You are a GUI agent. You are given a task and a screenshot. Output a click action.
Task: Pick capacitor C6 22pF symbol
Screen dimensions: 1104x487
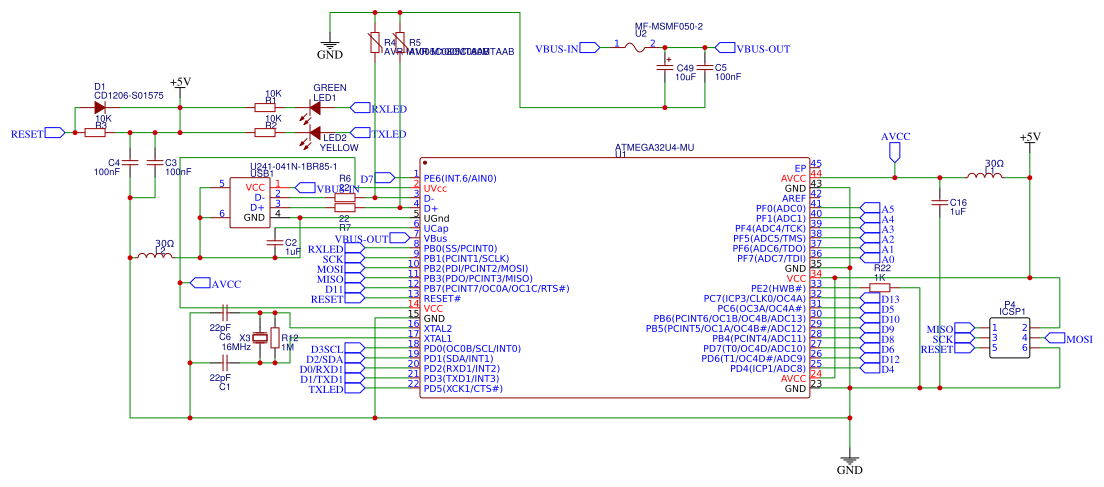[x=225, y=311]
